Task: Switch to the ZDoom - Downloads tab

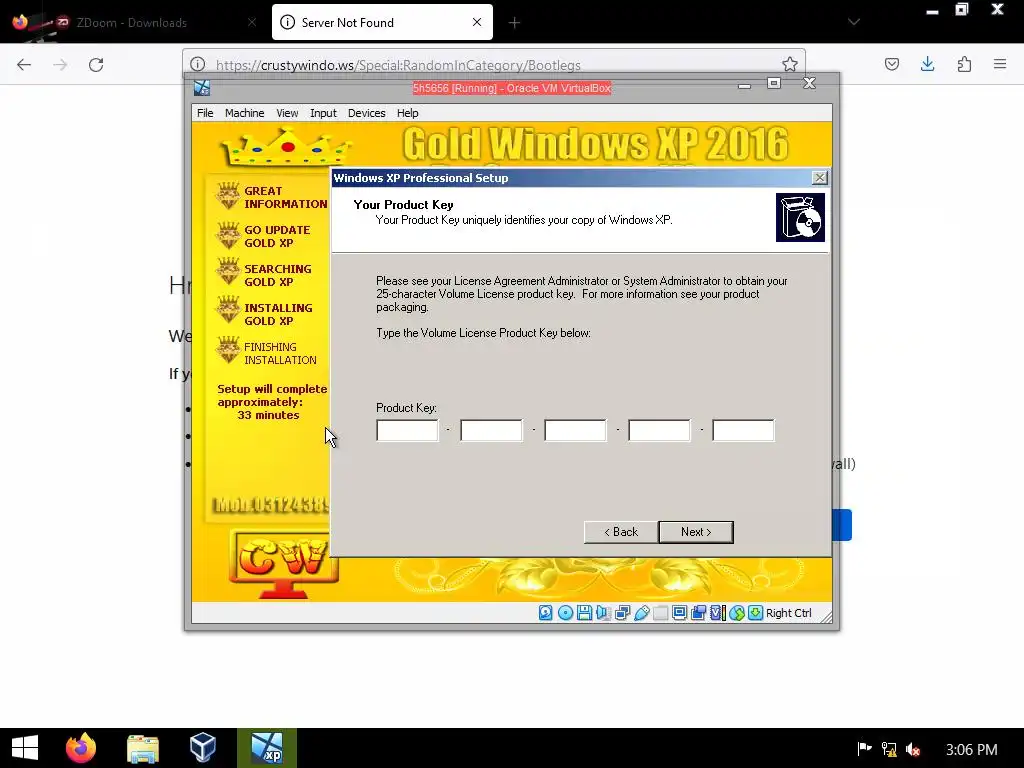Action: coord(131,23)
